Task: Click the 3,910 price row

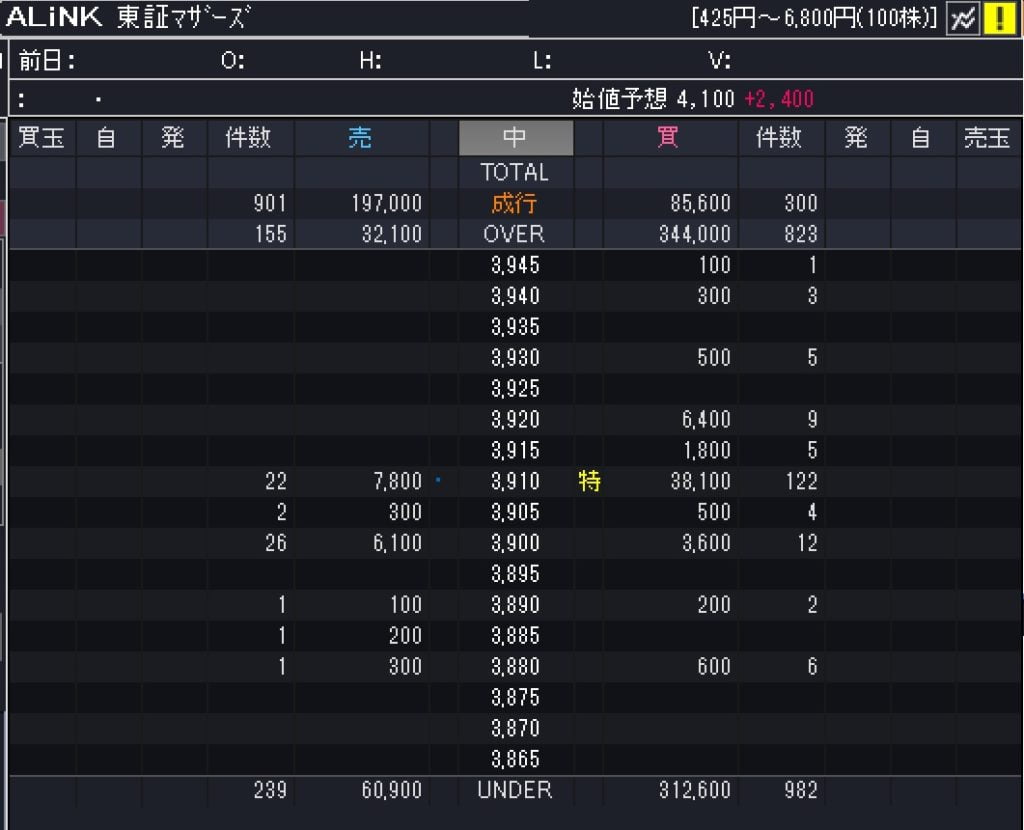Action: (515, 482)
